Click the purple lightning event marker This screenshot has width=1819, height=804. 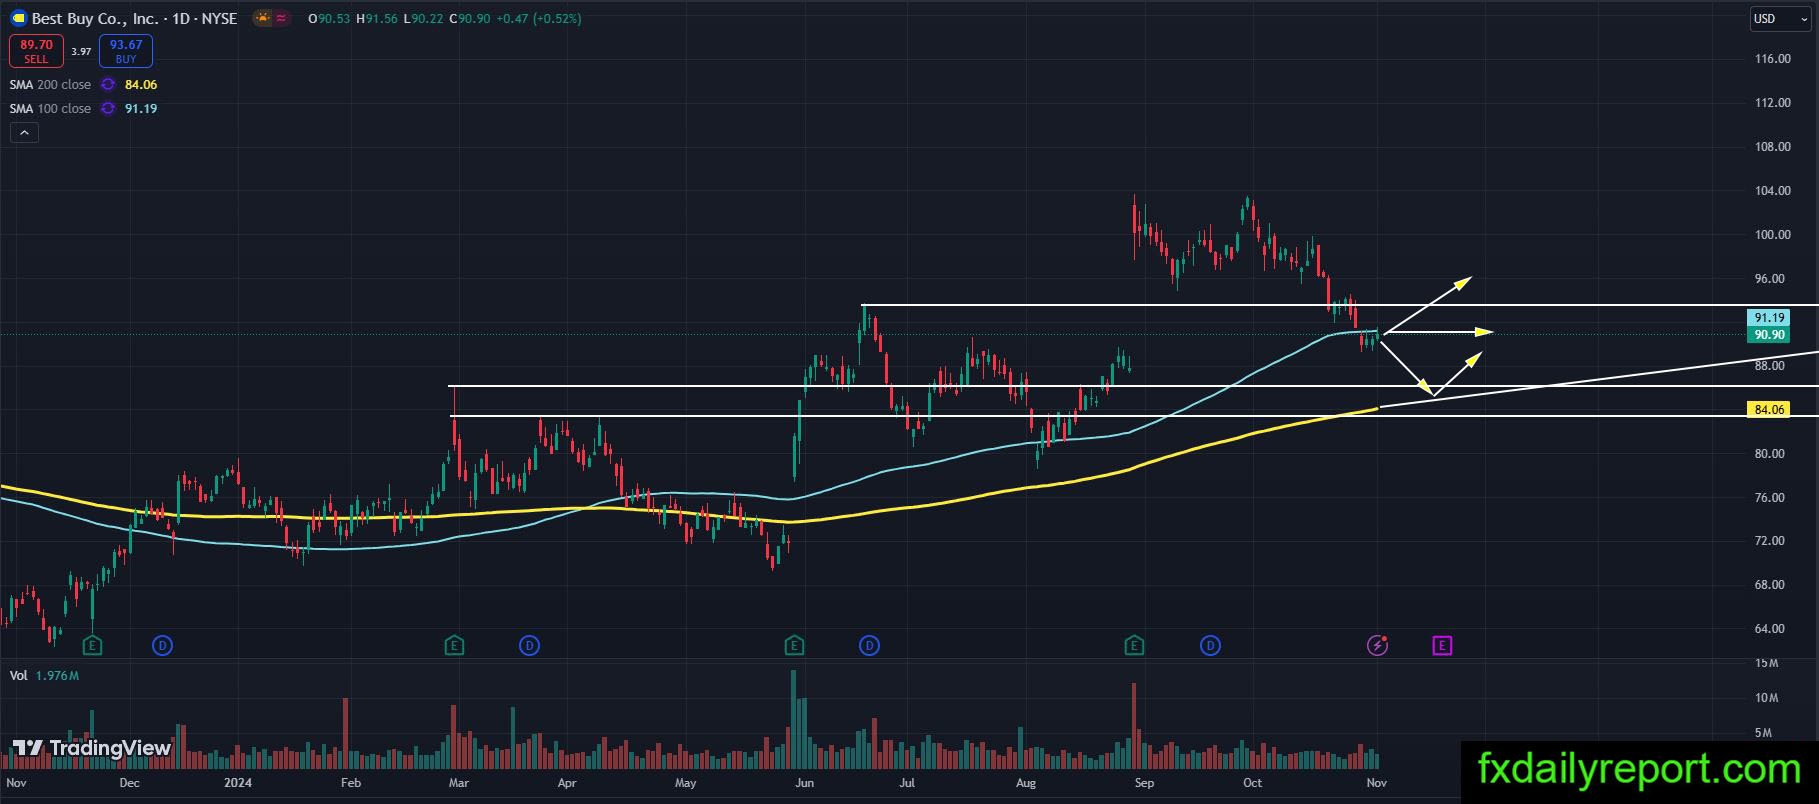1378,646
